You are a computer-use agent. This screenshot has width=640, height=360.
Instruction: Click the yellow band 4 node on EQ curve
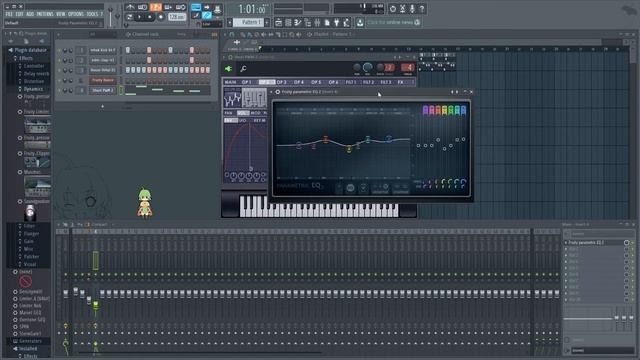tap(349, 149)
